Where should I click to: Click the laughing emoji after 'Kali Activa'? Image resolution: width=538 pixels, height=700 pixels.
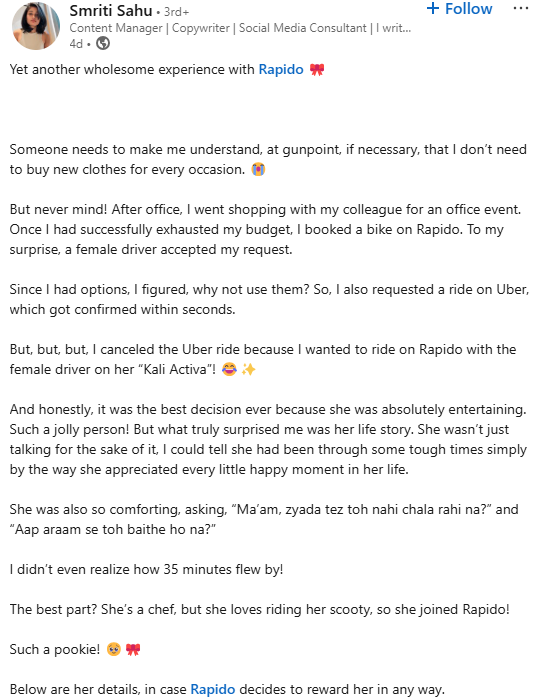(x=229, y=370)
